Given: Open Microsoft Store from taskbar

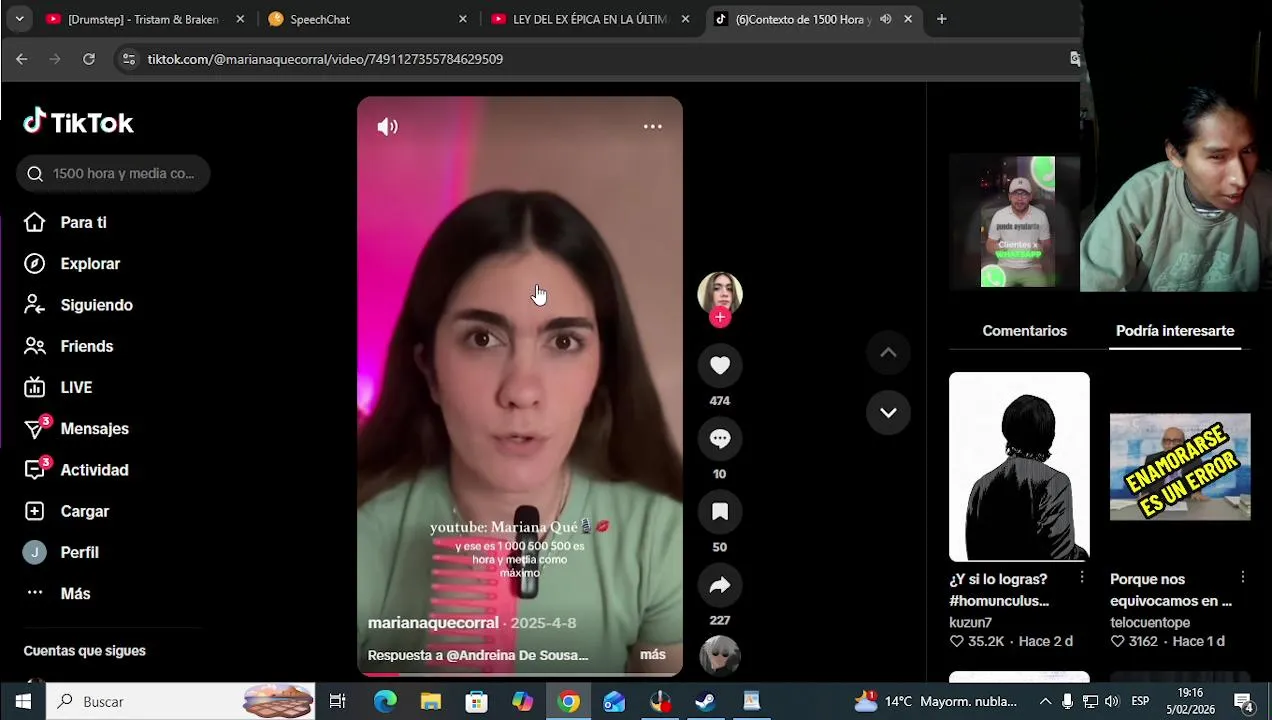Looking at the screenshot, I should pos(477,702).
